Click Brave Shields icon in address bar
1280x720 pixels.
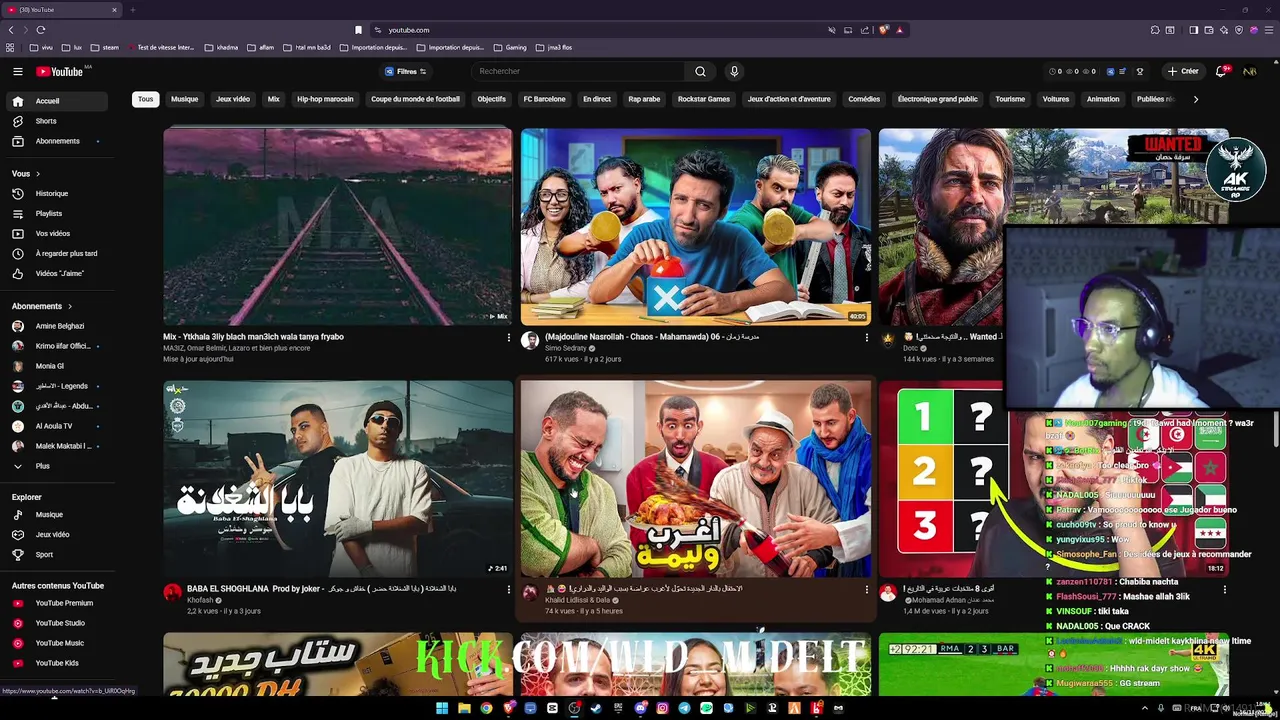coord(883,30)
